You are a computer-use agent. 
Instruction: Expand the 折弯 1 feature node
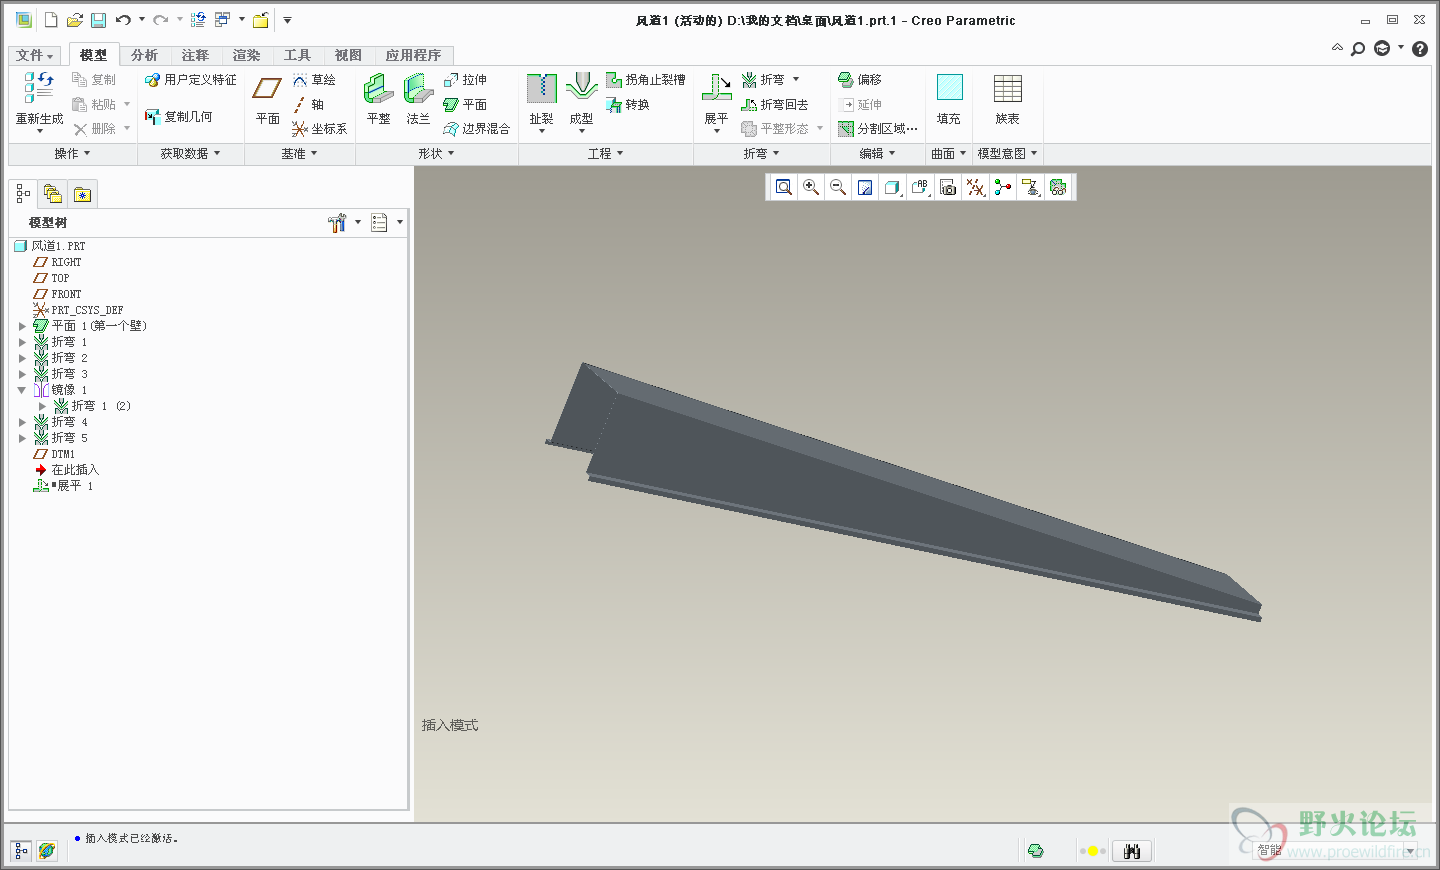(22, 342)
